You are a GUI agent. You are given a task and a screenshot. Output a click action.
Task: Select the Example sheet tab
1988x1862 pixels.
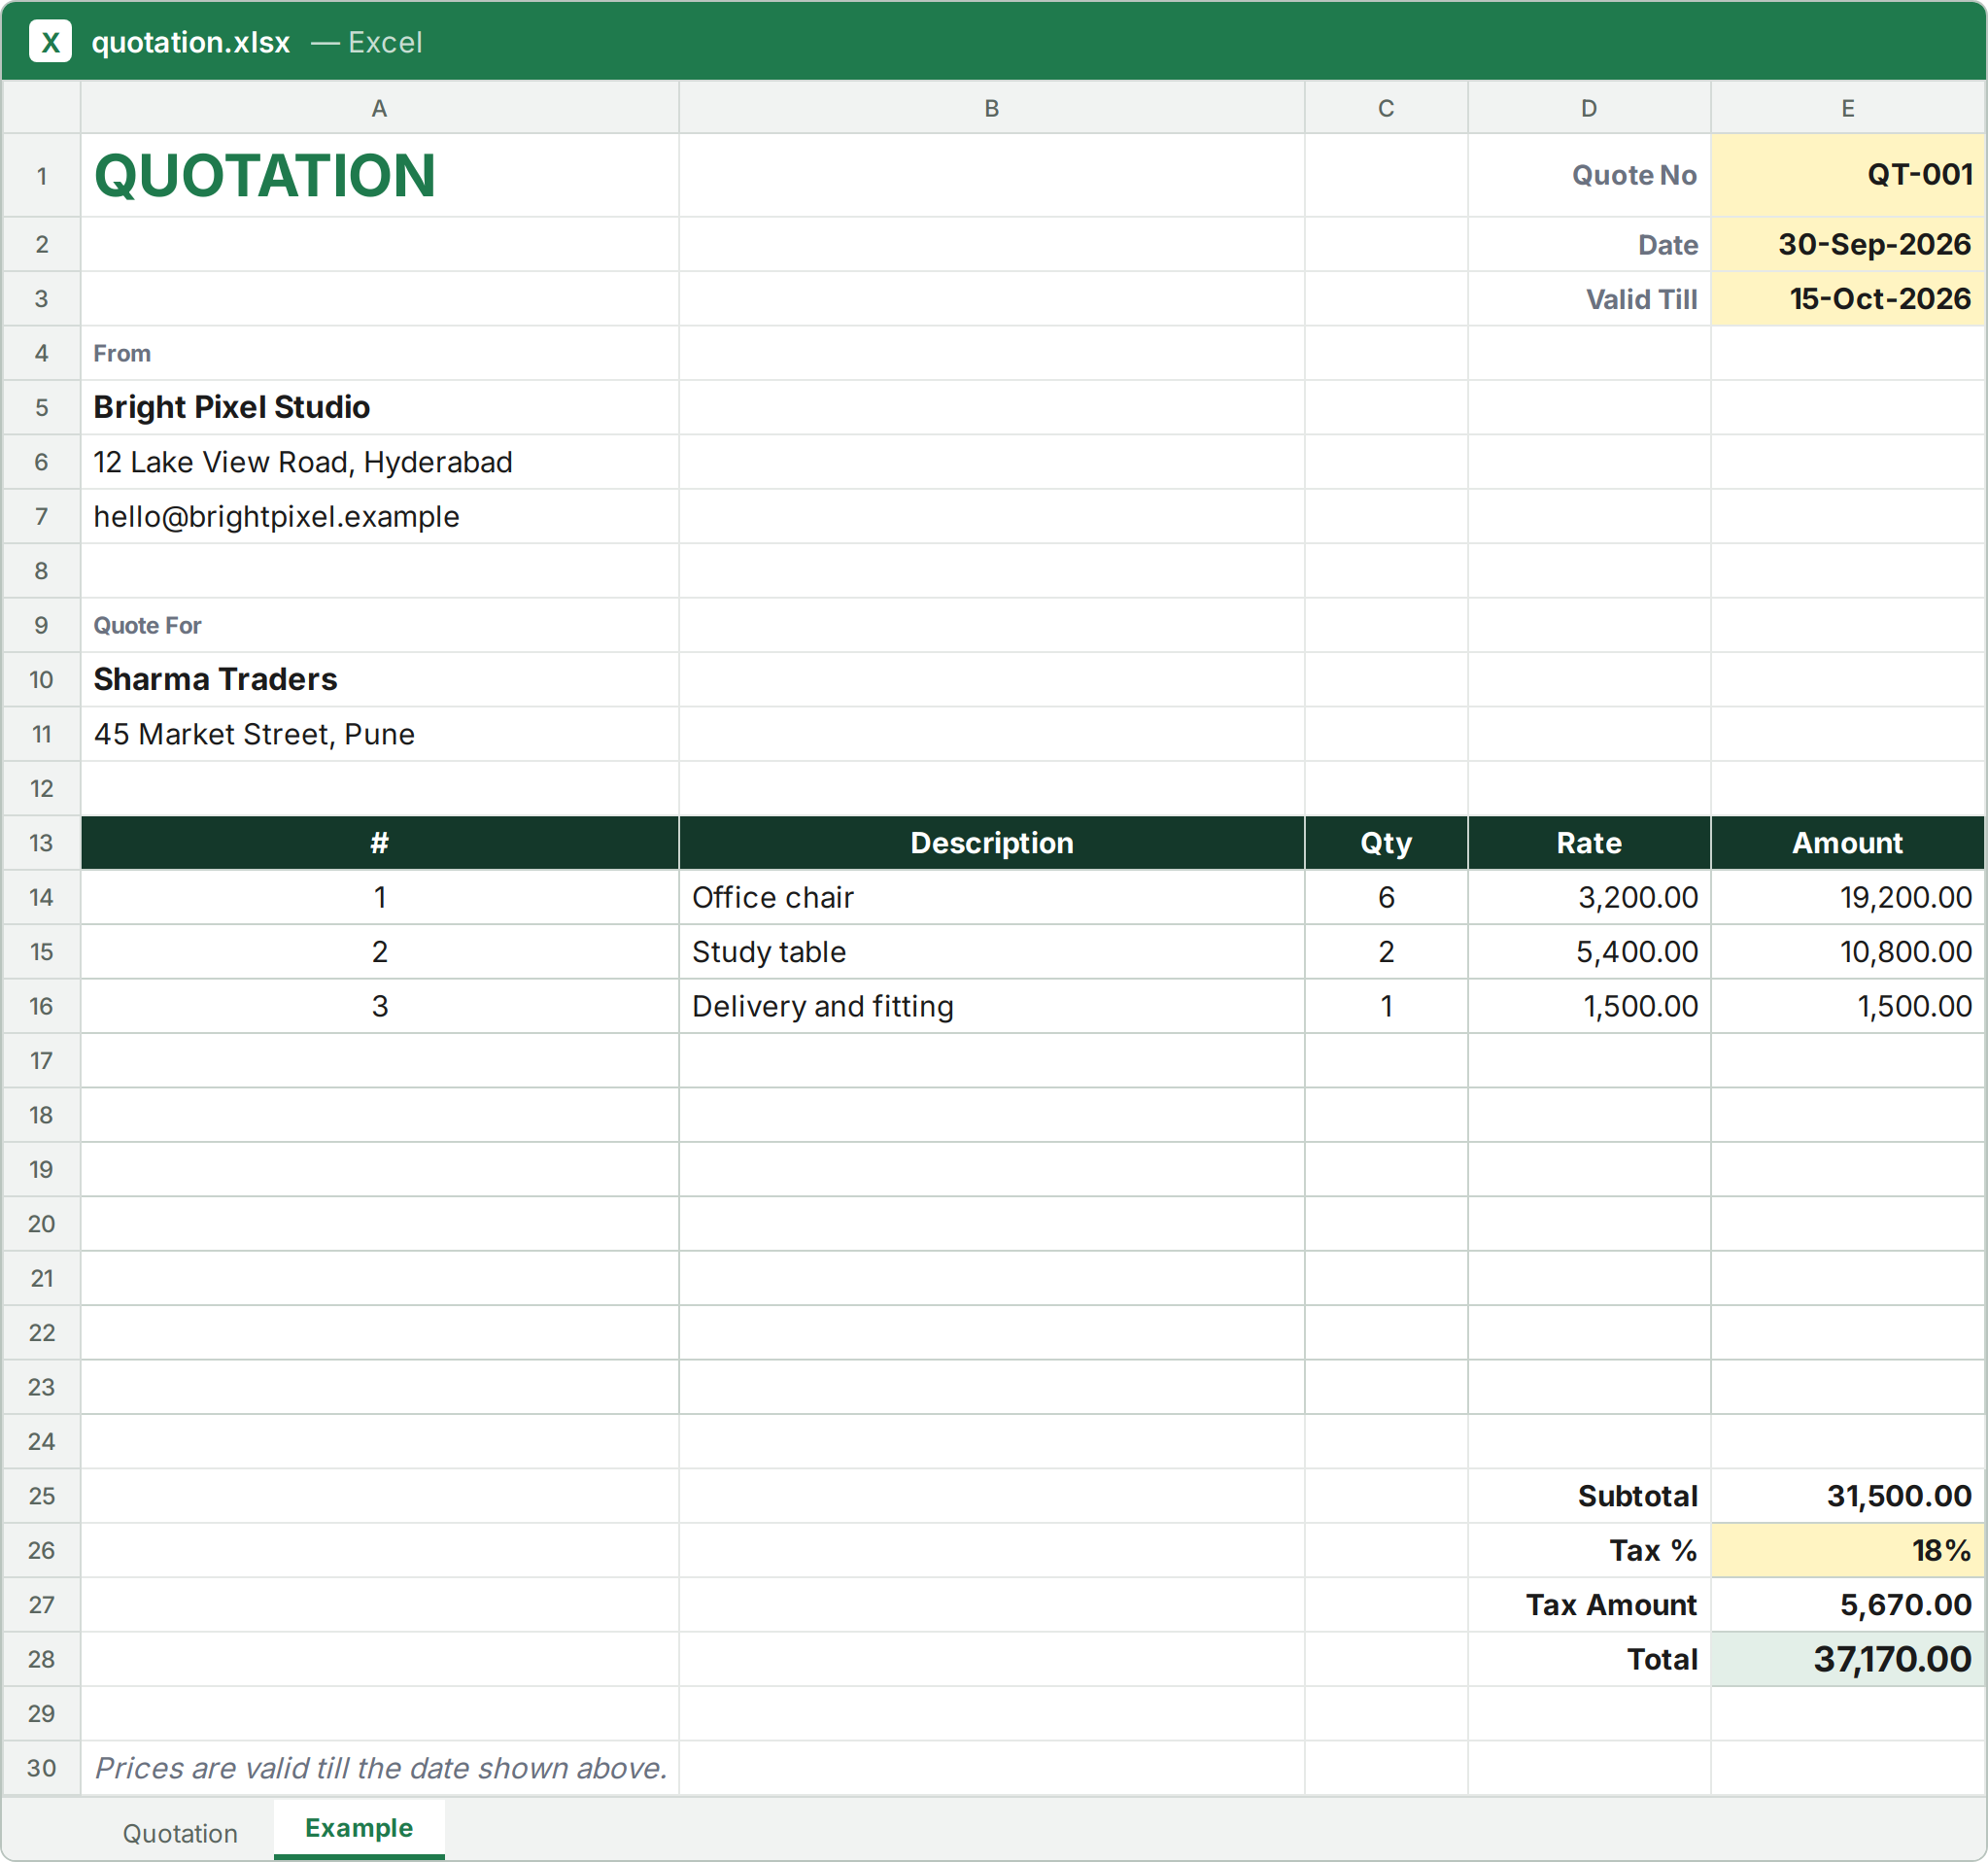[x=359, y=1828]
